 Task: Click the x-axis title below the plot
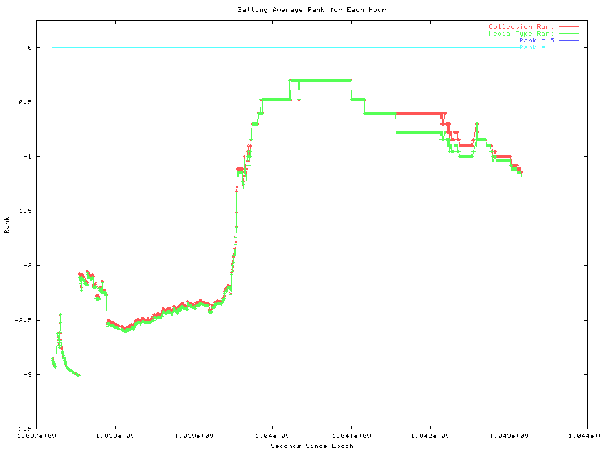point(312,445)
